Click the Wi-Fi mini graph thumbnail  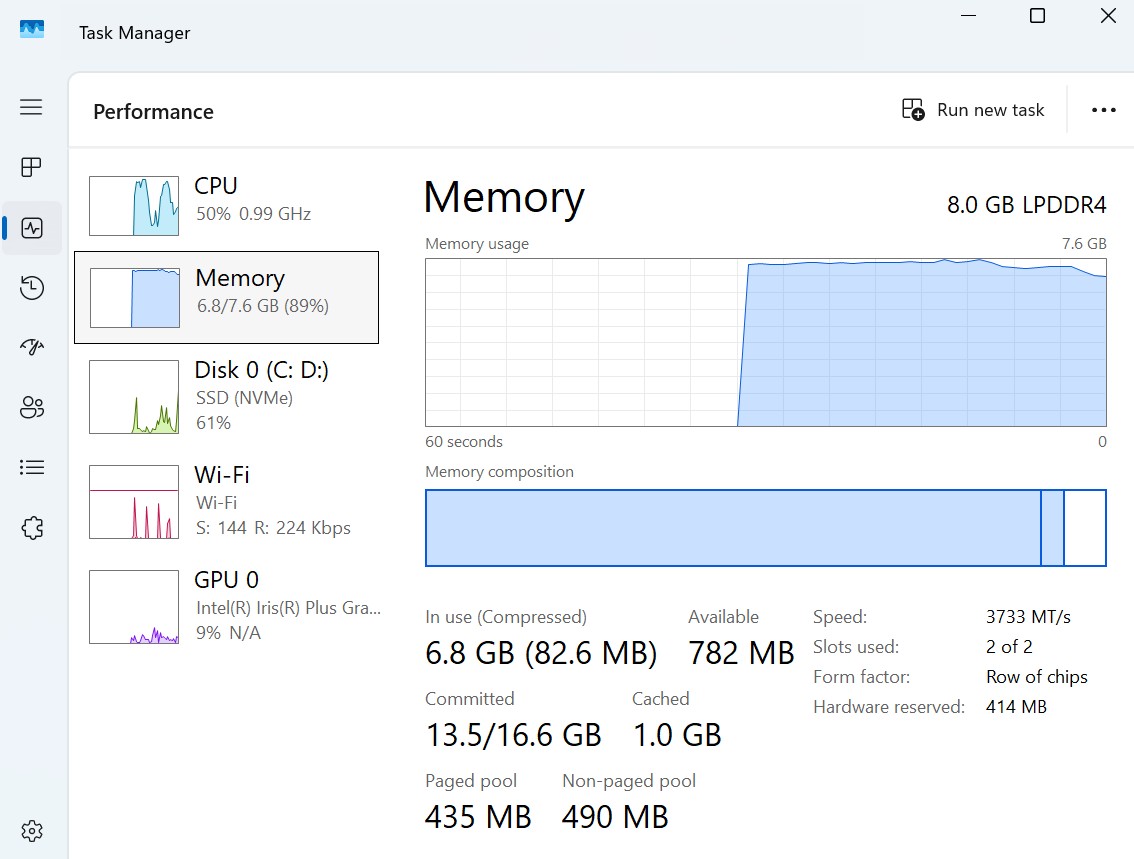pos(134,502)
